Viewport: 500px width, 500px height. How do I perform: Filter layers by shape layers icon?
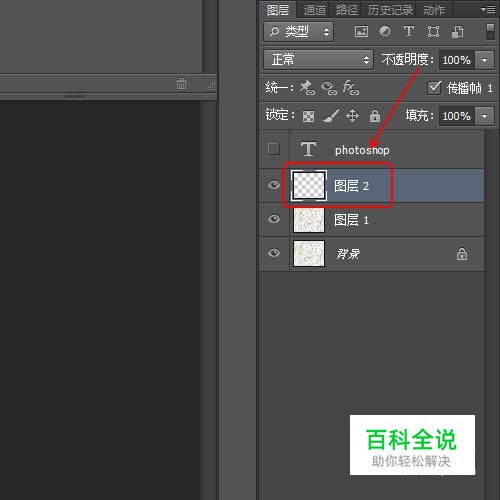[x=433, y=32]
